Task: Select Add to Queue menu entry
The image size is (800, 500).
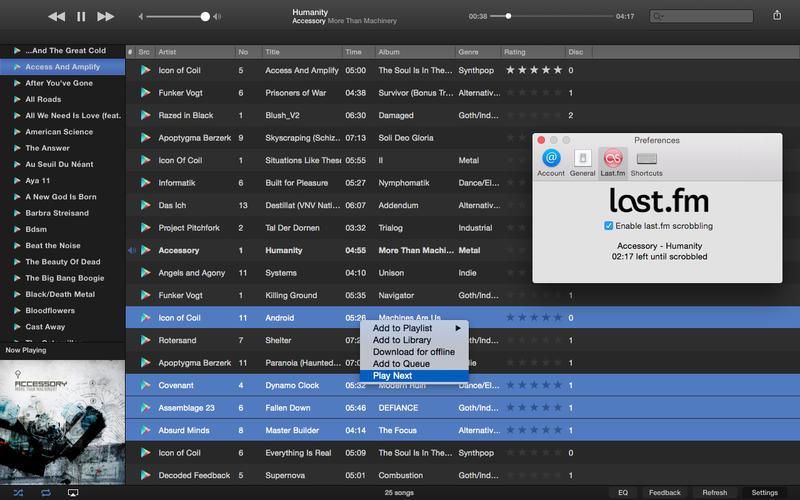Action: click(414, 364)
